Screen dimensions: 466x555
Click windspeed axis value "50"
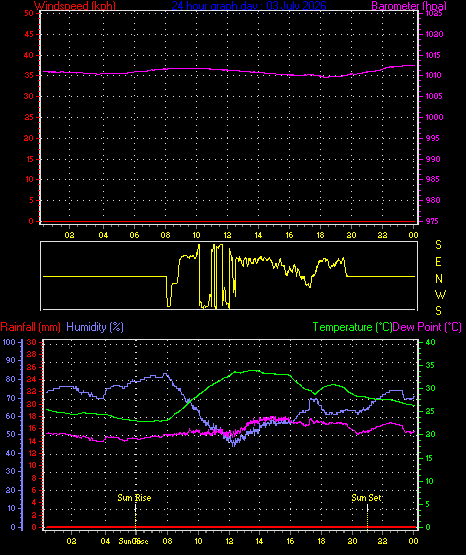click(x=29, y=13)
